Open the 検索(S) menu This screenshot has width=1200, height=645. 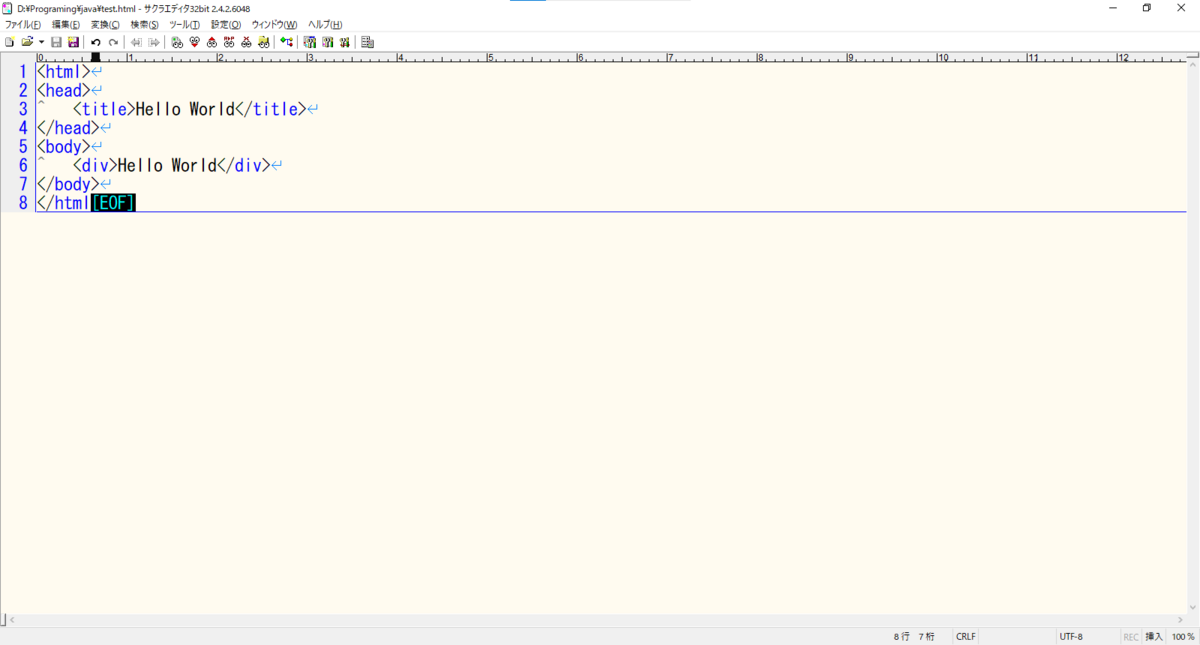click(x=145, y=24)
